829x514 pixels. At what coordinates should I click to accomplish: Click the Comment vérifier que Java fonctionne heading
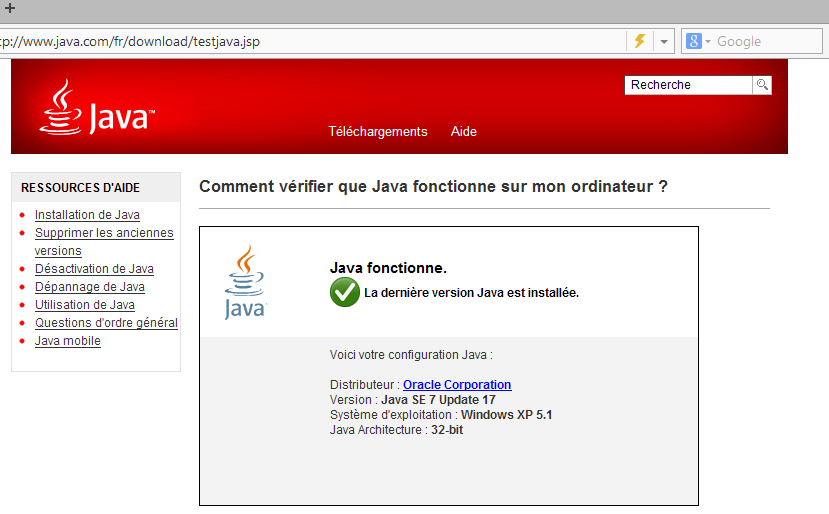pos(434,187)
